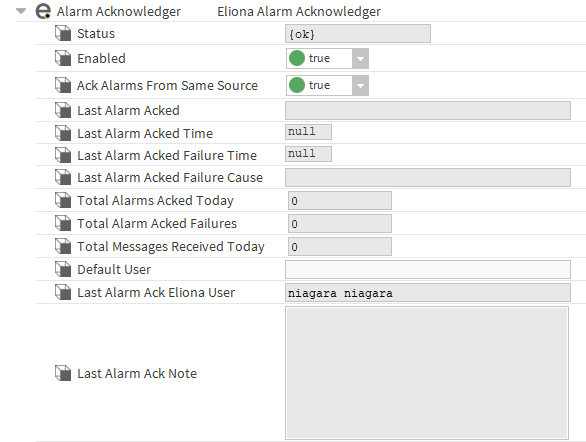Click cube icon beside Total Messages Received Today

pos(63,246)
